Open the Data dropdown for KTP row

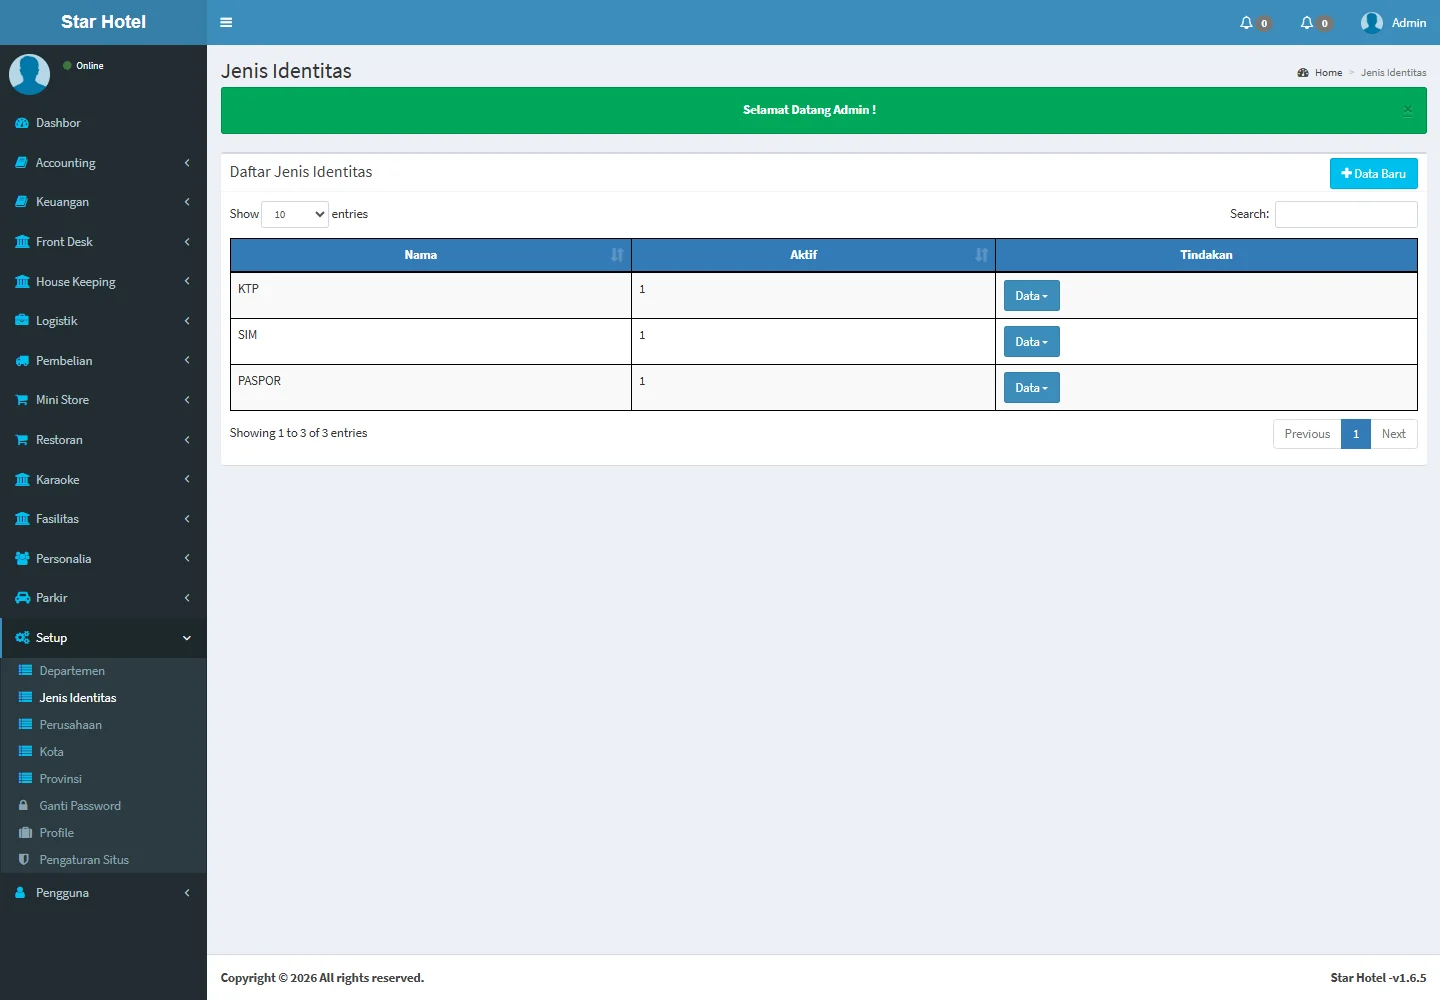pyautogui.click(x=1031, y=296)
